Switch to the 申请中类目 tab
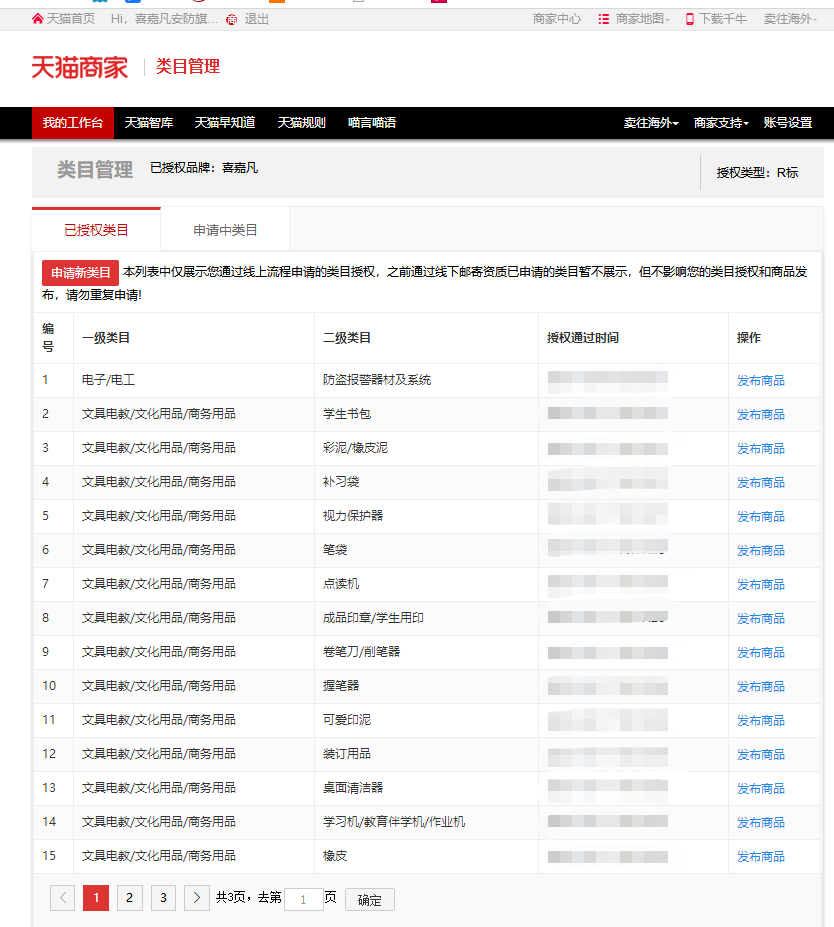Screen dimensions: 834x927 point(225,230)
